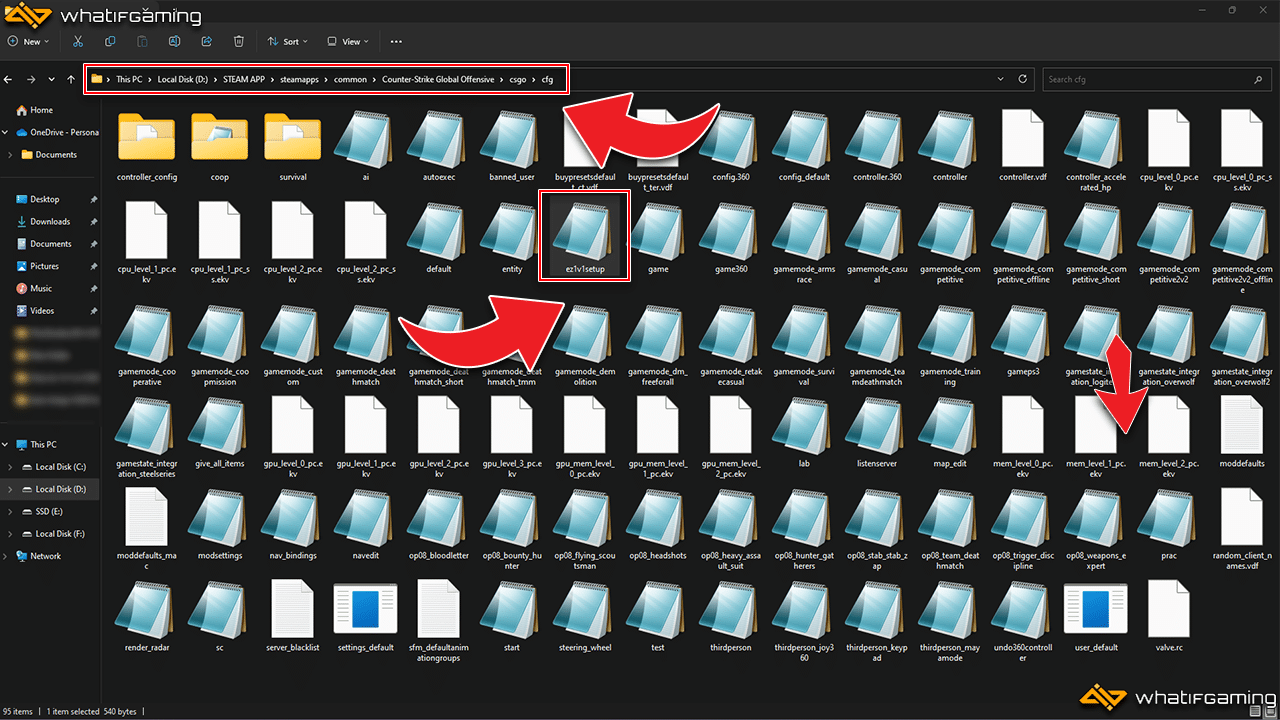Select the user_default file
The image size is (1280, 720).
(1096, 616)
